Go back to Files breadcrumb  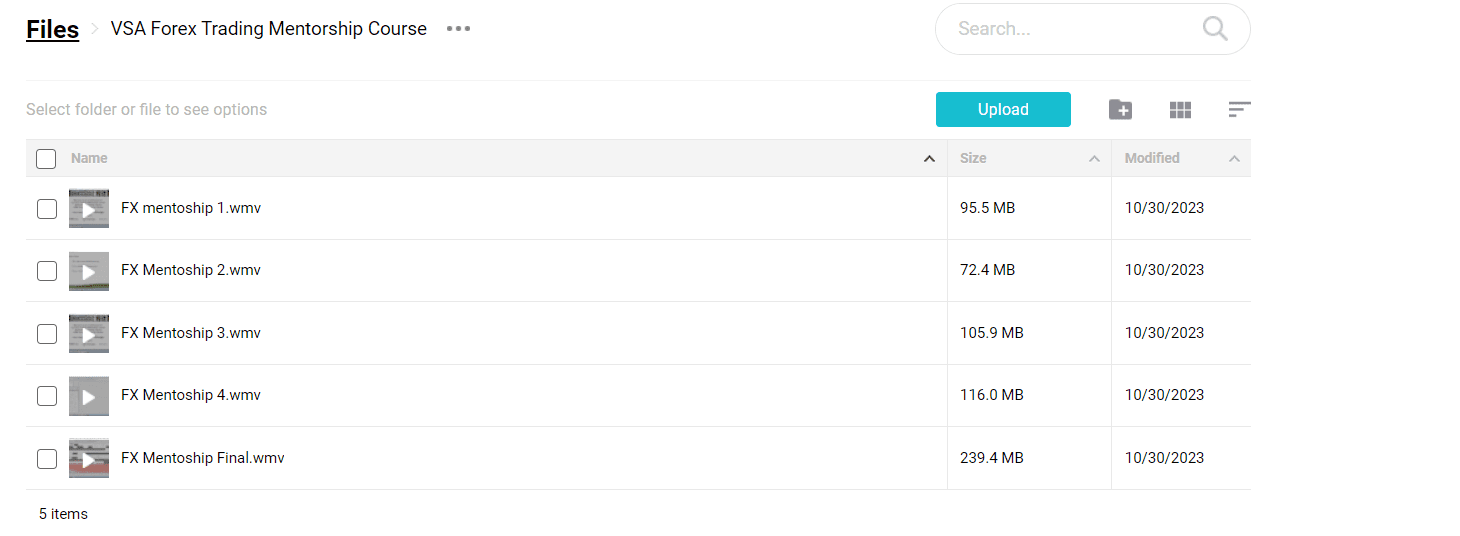(x=53, y=29)
